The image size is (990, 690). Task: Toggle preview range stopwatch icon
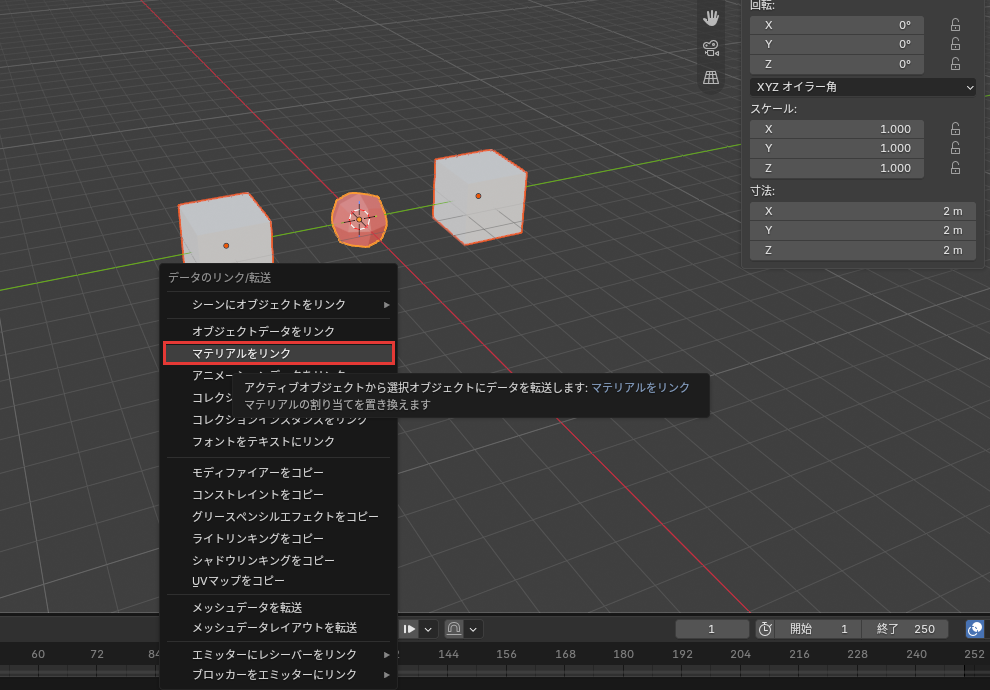click(765, 629)
